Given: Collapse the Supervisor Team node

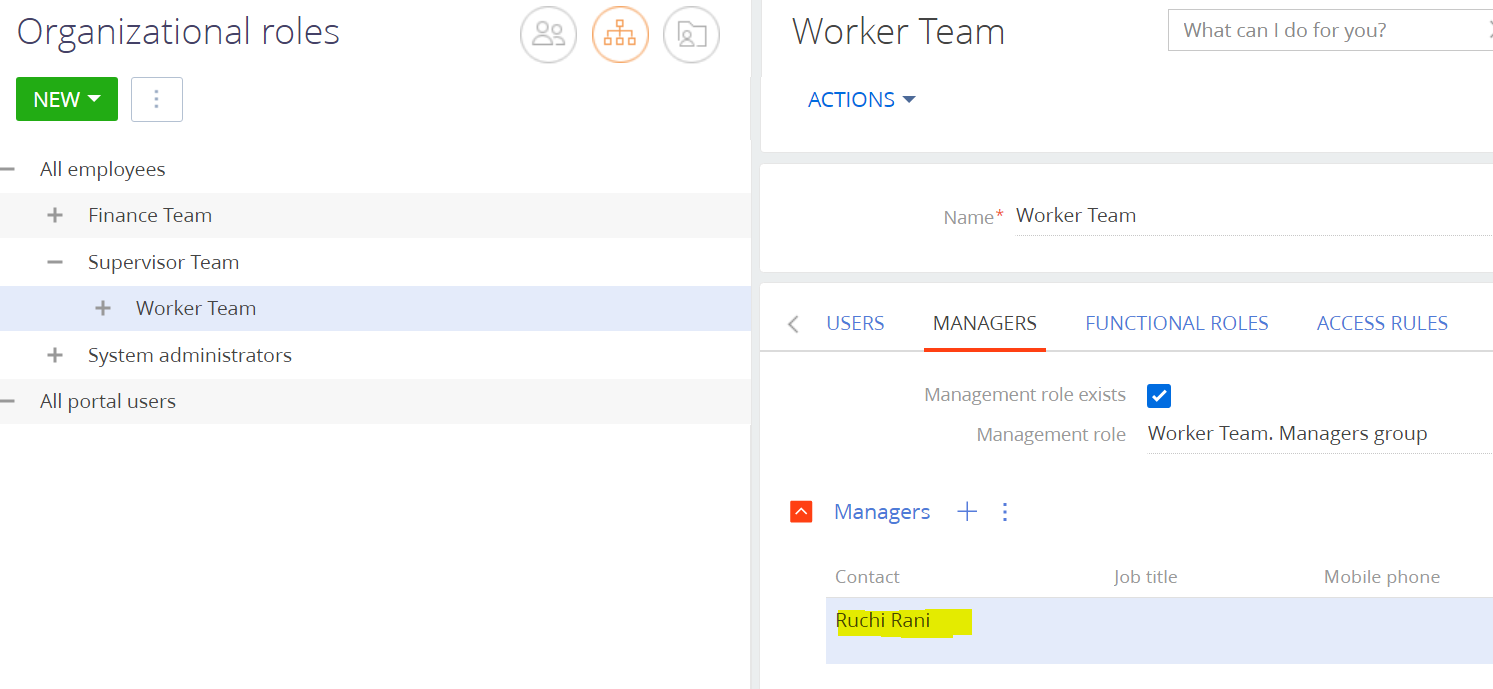Looking at the screenshot, I should [55, 262].
